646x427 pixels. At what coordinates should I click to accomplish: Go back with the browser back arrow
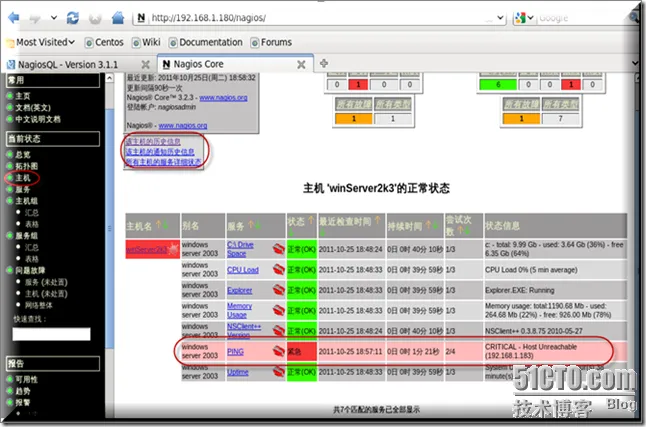click(x=14, y=18)
